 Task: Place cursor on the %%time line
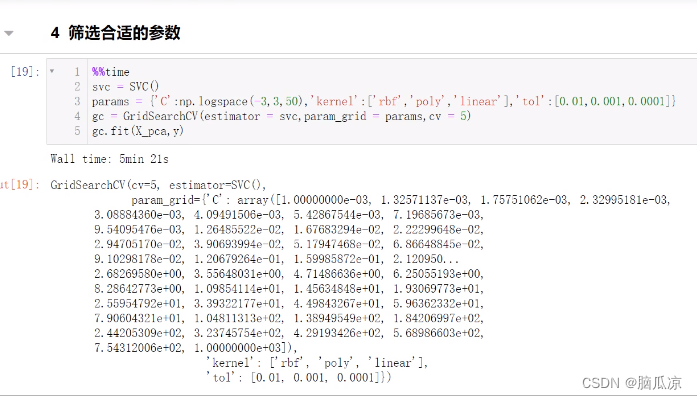[x=111, y=72]
